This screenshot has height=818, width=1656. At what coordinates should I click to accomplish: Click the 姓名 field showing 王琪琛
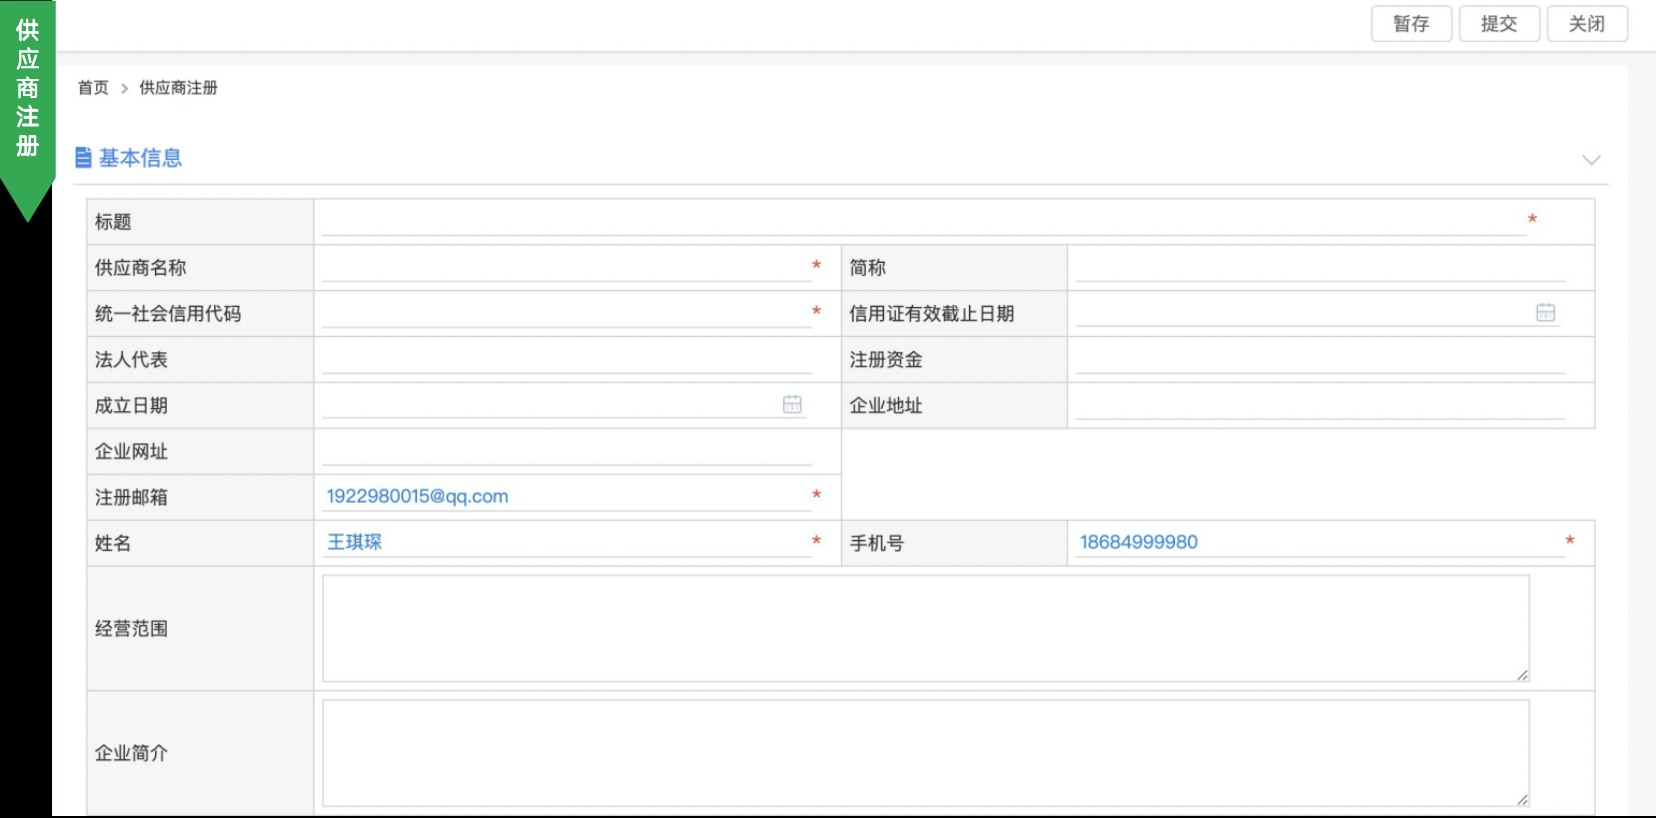tap(567, 543)
